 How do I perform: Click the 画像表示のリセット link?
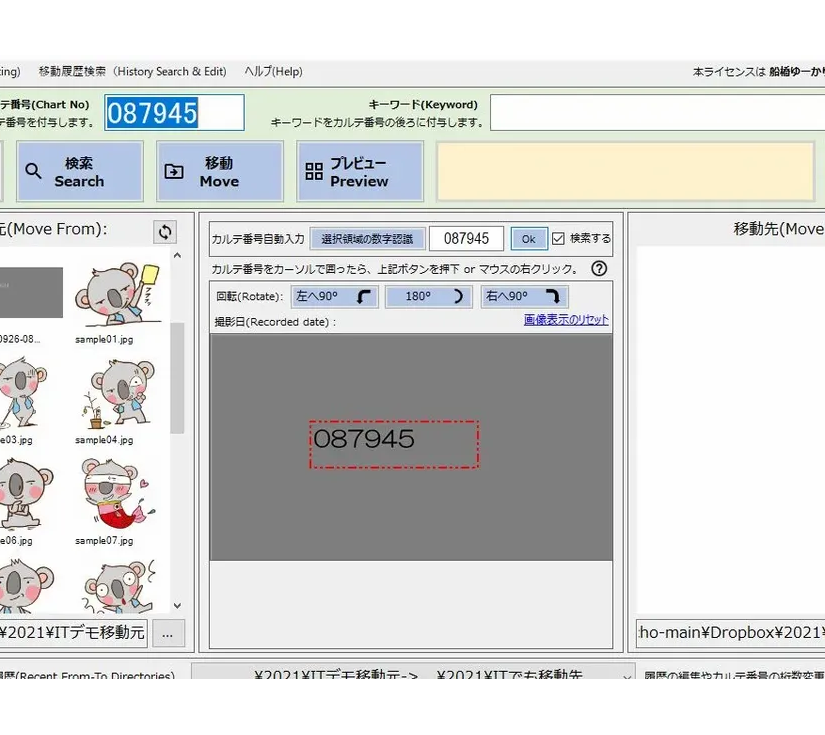[566, 320]
